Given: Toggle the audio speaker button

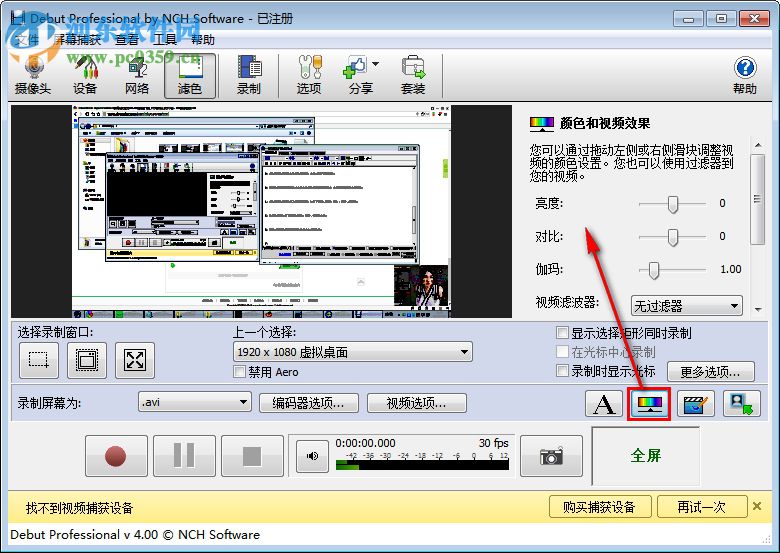Looking at the screenshot, I should pos(312,456).
